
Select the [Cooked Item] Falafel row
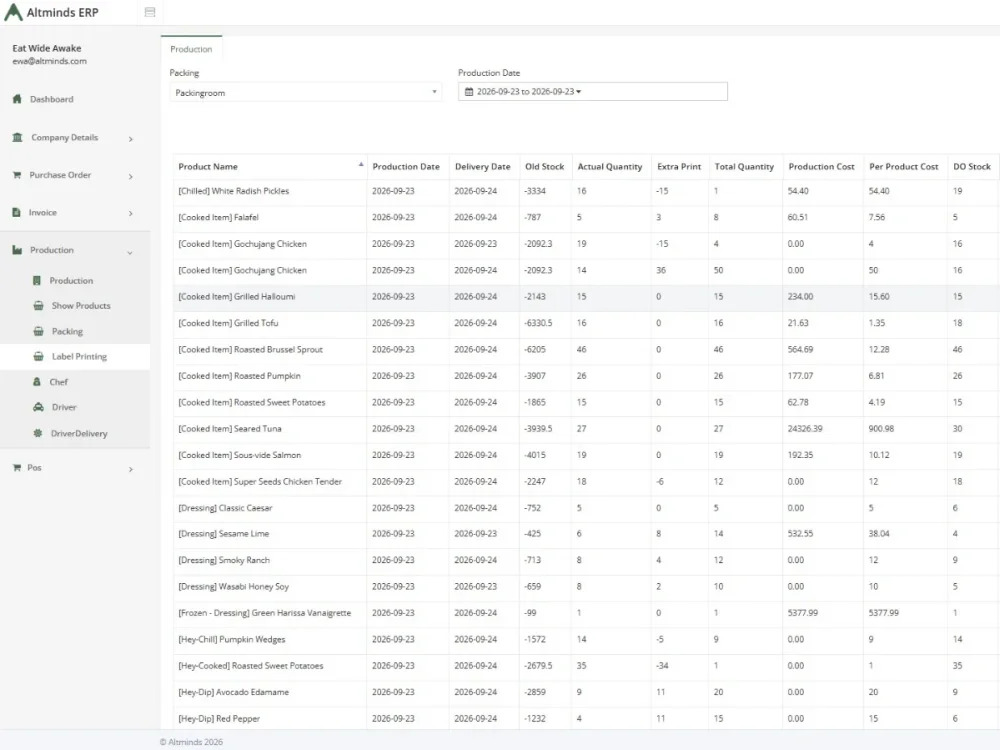(585, 217)
